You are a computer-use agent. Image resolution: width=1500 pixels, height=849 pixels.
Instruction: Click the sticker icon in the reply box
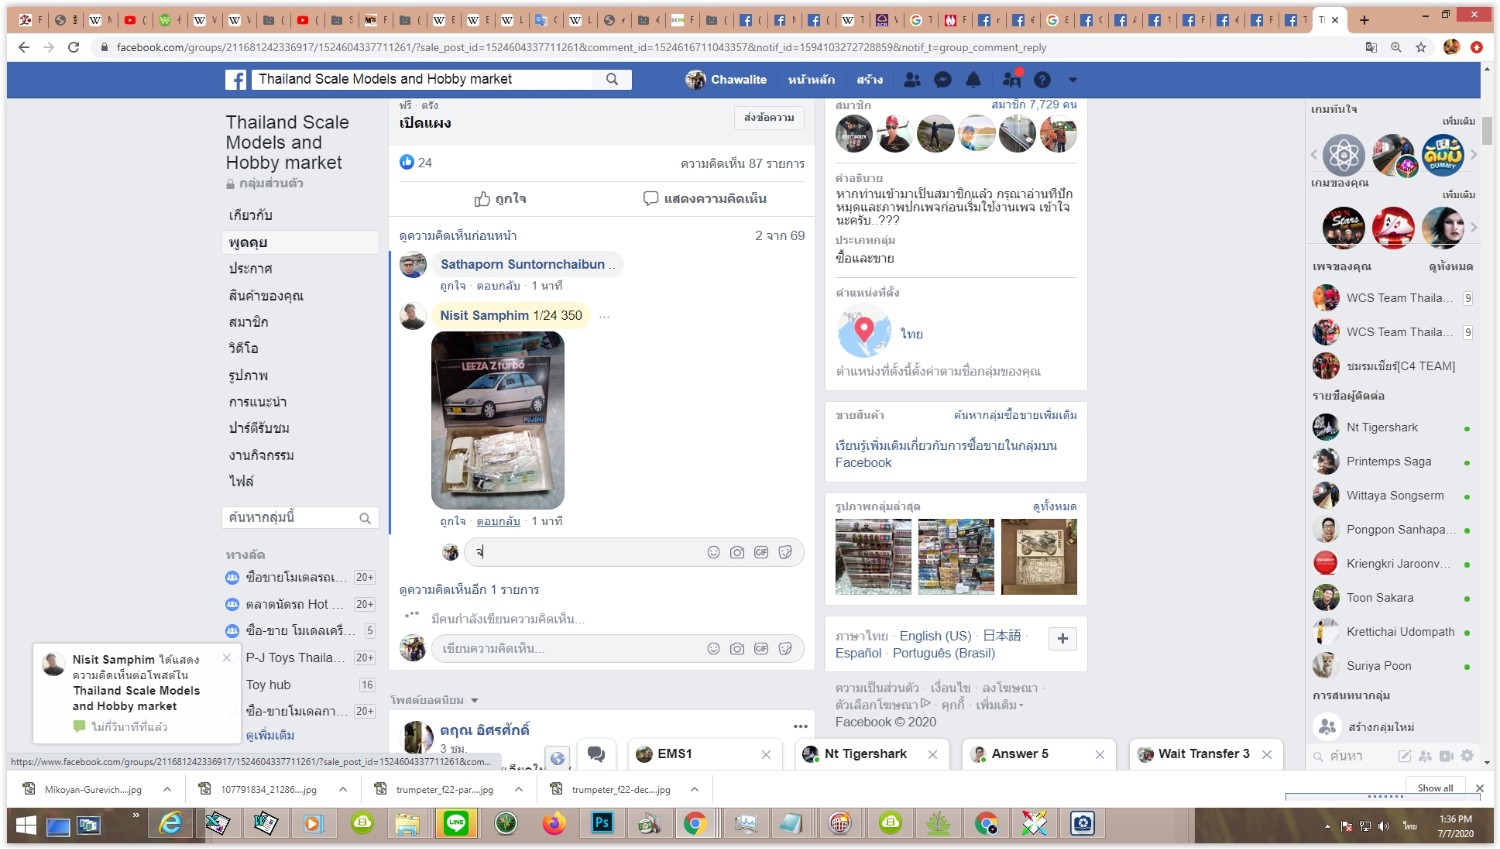tap(785, 552)
